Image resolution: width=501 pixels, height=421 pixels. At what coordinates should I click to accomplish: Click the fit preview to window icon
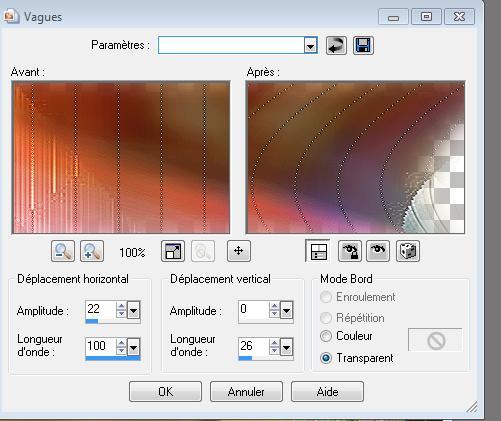tap(173, 251)
